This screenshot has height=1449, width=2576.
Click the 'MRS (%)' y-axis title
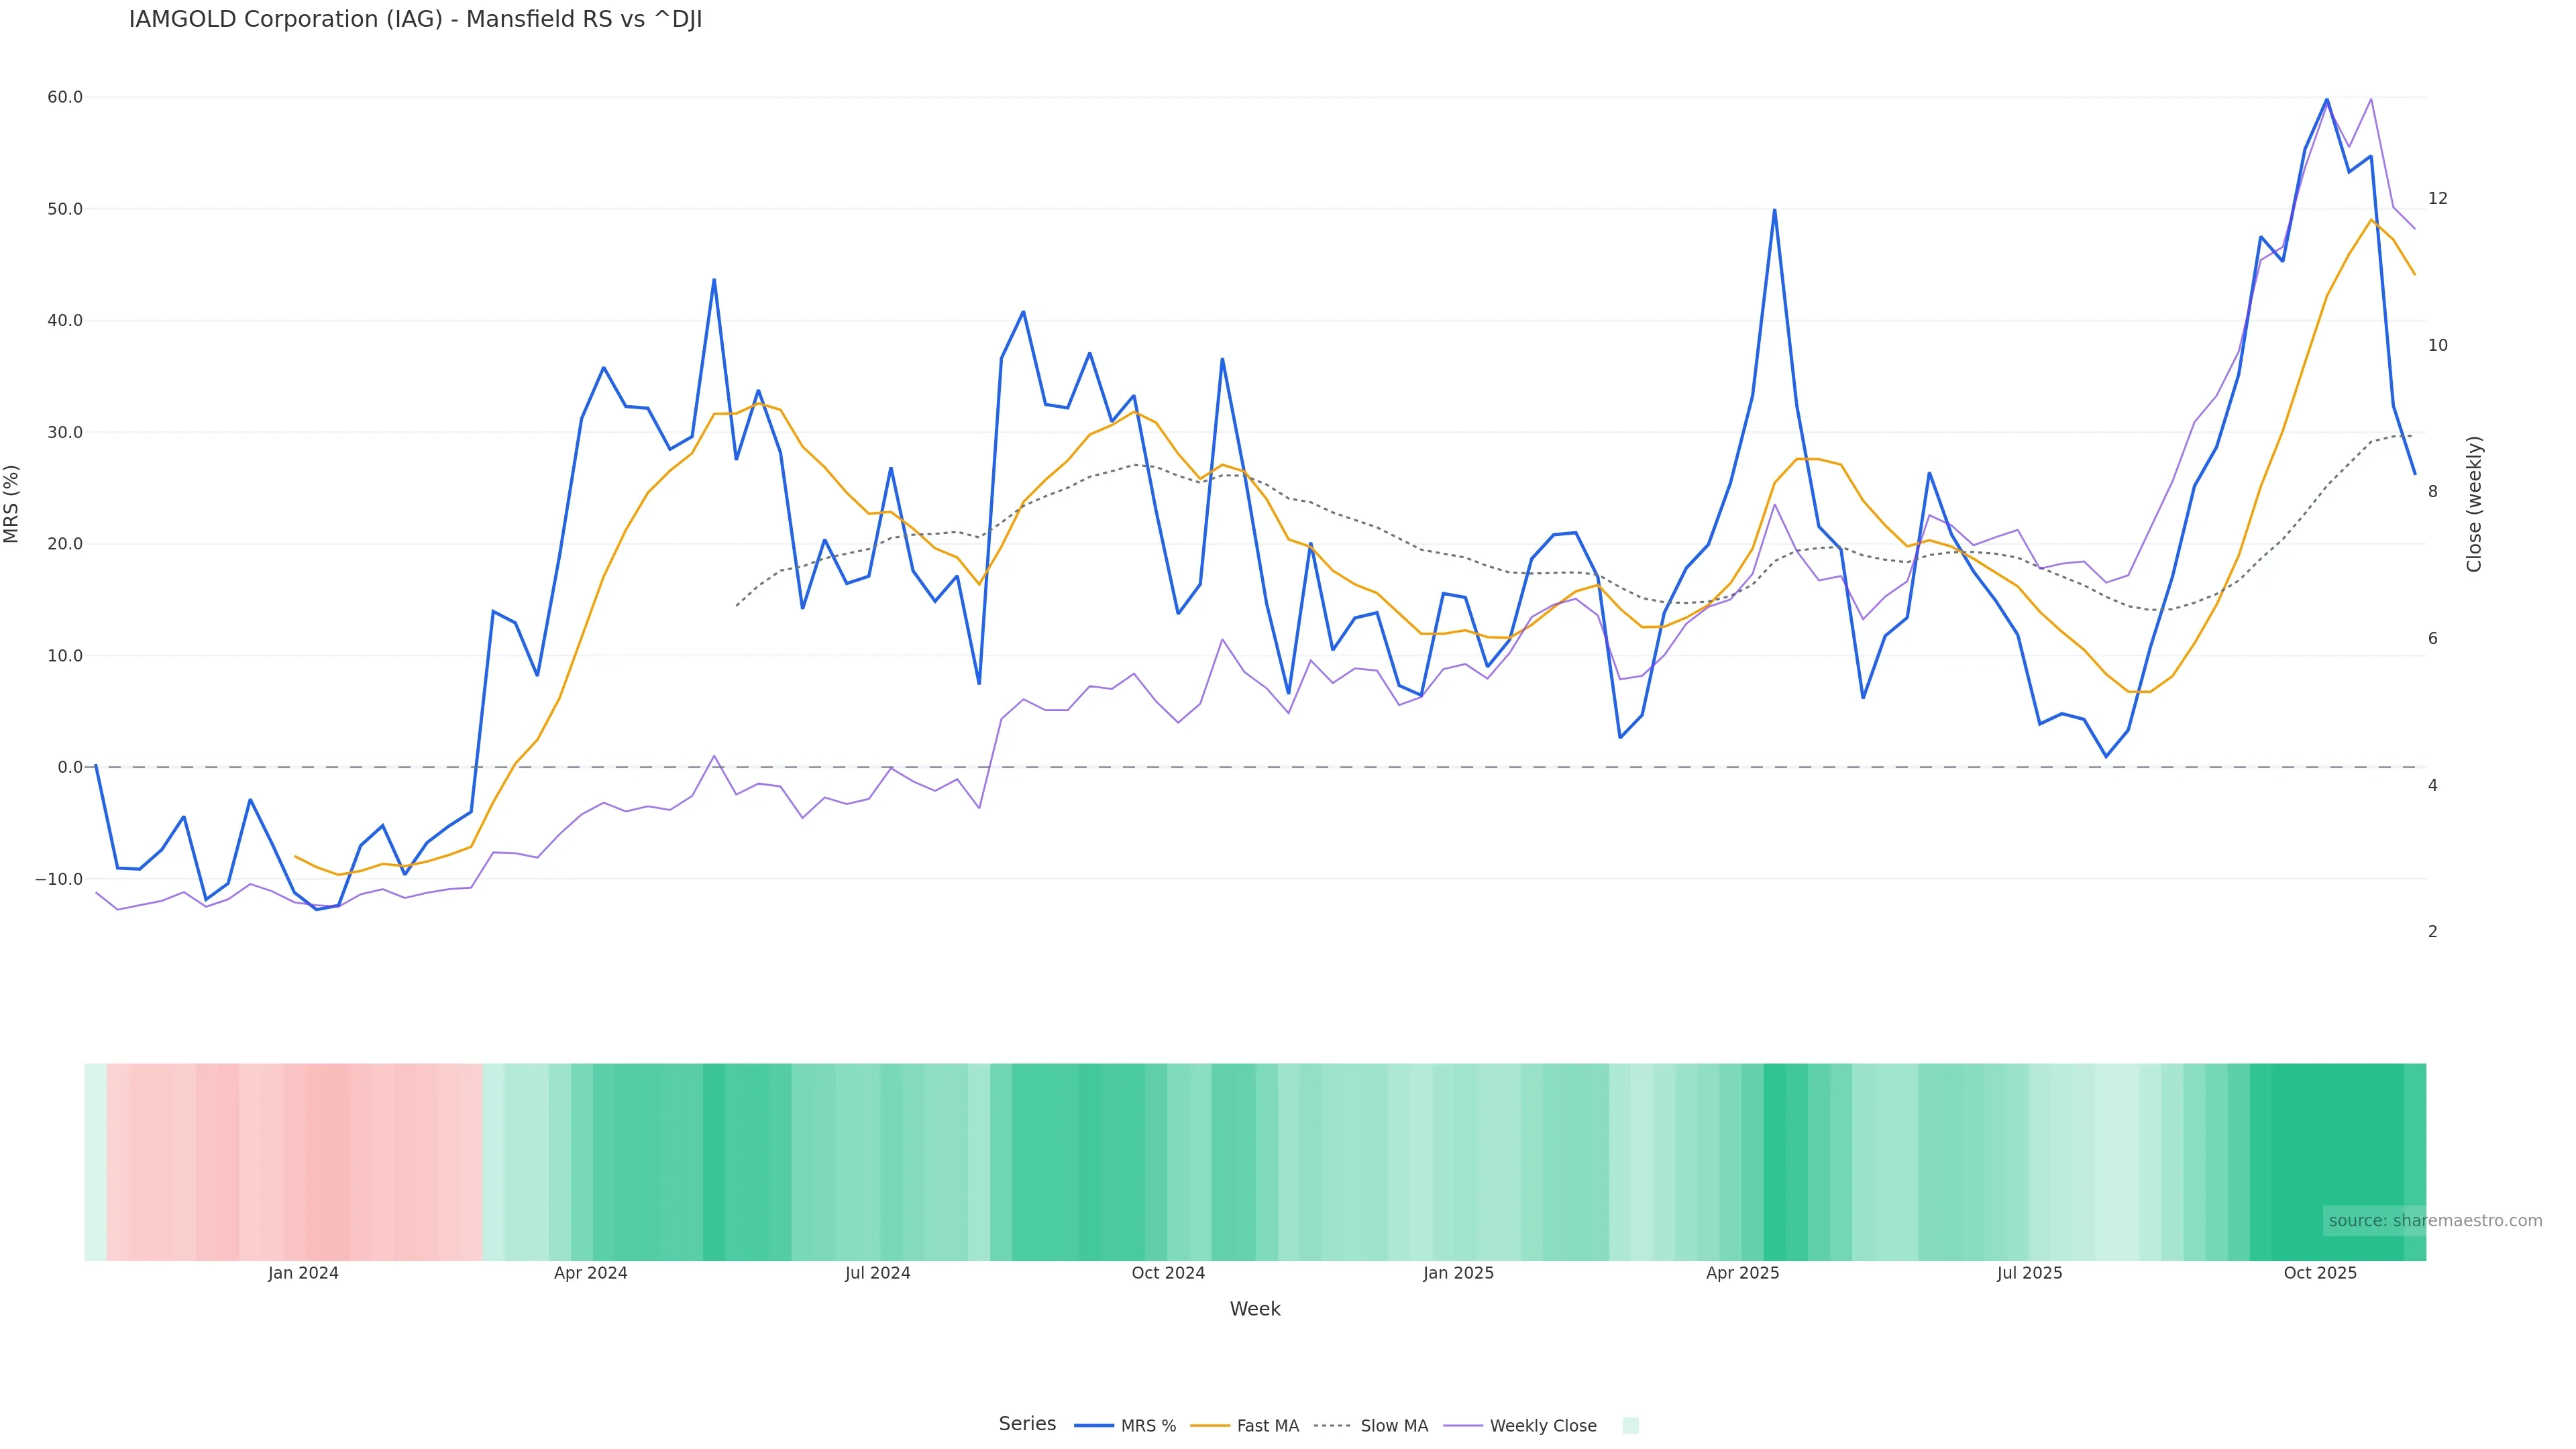(12, 504)
